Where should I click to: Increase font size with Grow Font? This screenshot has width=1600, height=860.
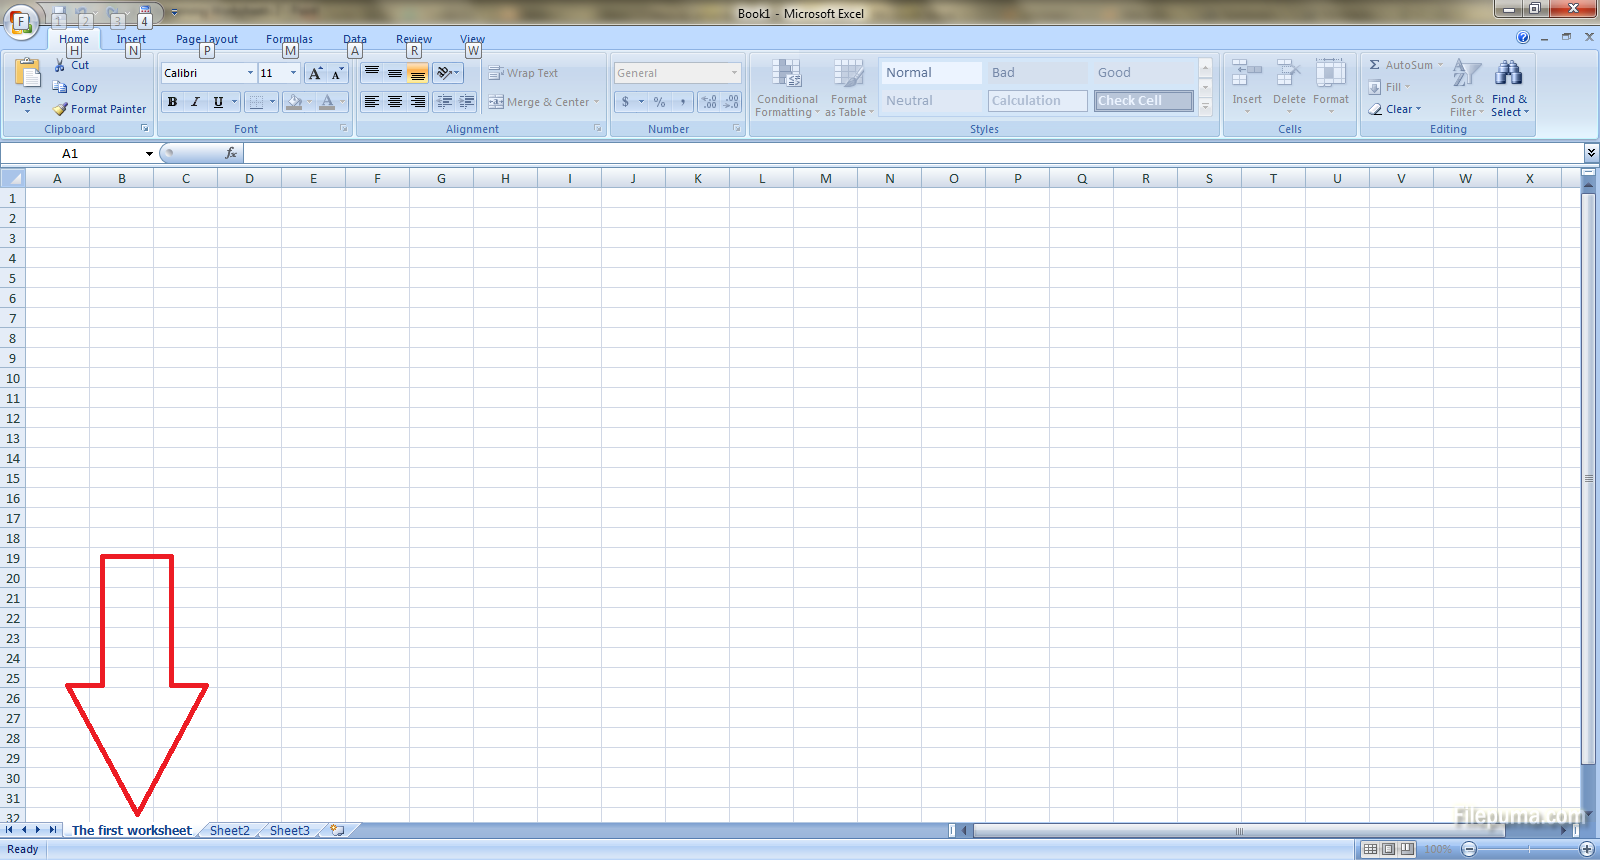click(x=315, y=73)
